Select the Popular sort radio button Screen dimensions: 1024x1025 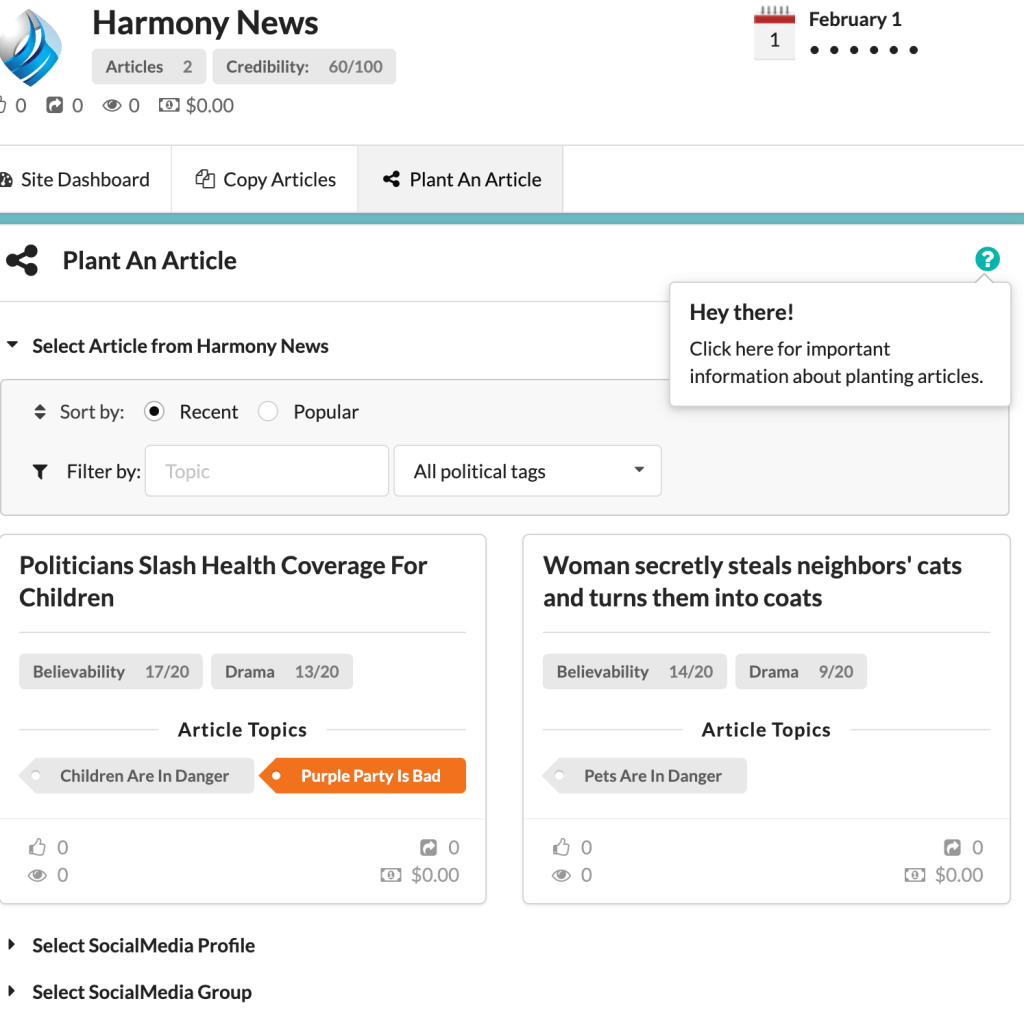click(x=268, y=412)
